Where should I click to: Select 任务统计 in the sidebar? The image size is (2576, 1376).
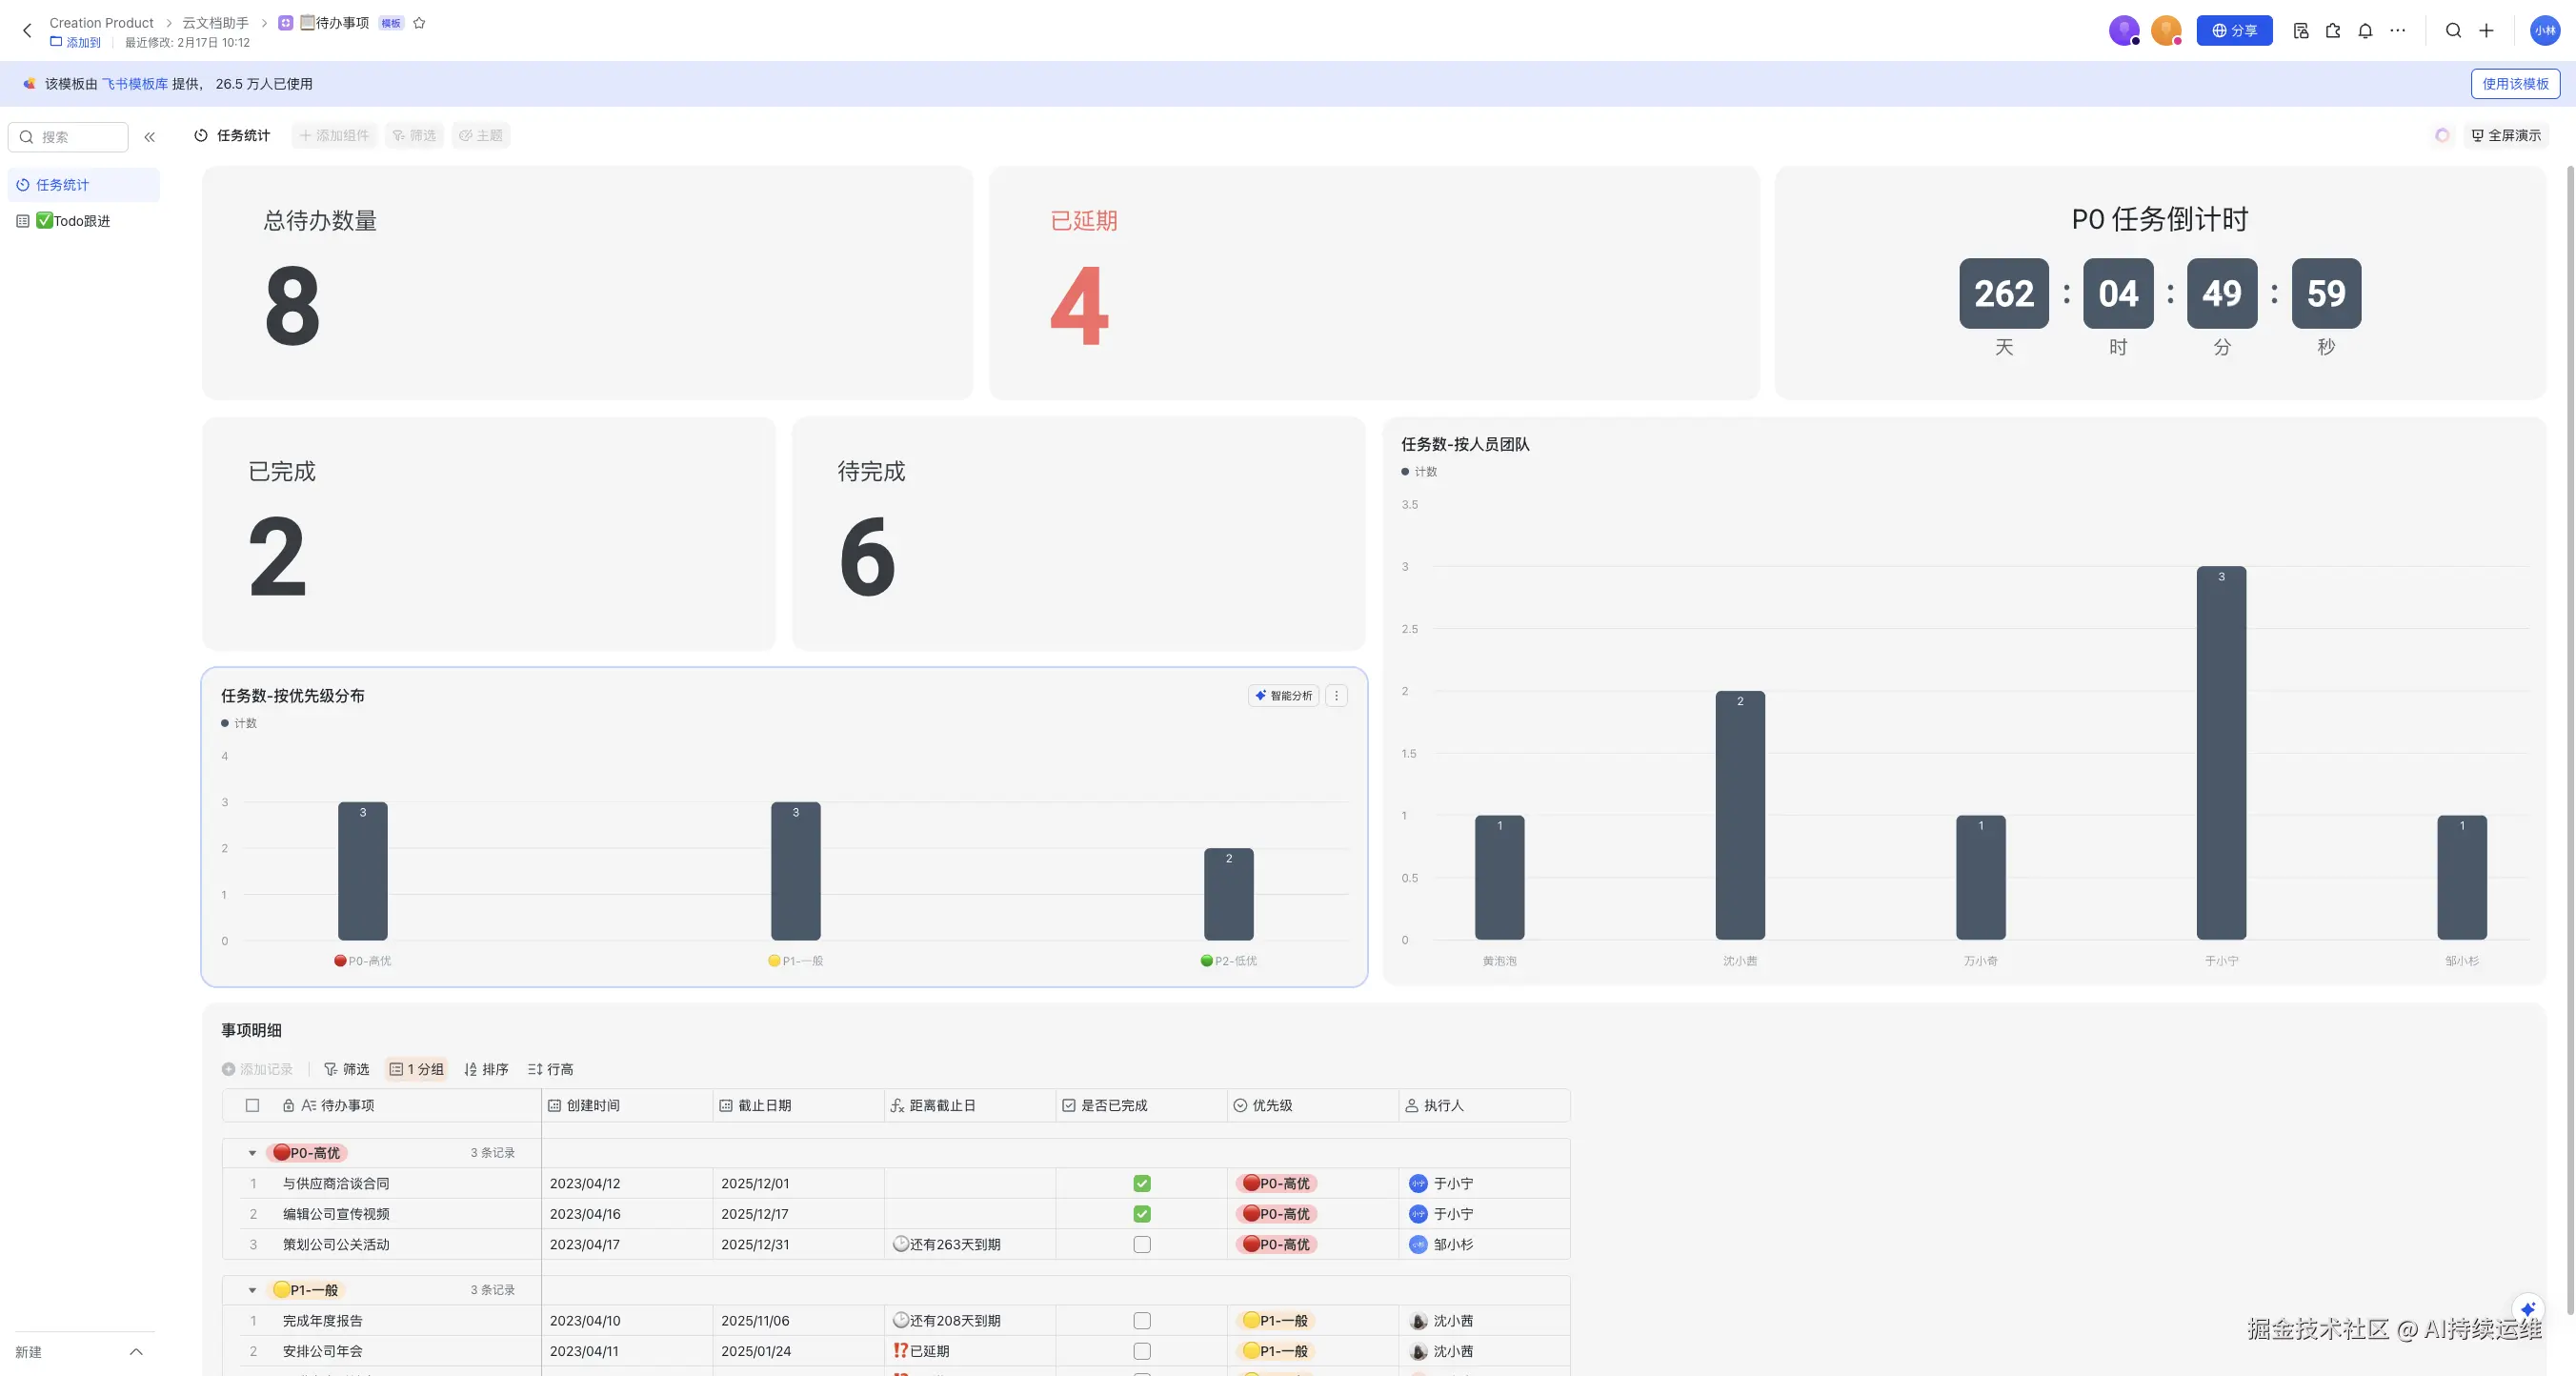(x=62, y=185)
